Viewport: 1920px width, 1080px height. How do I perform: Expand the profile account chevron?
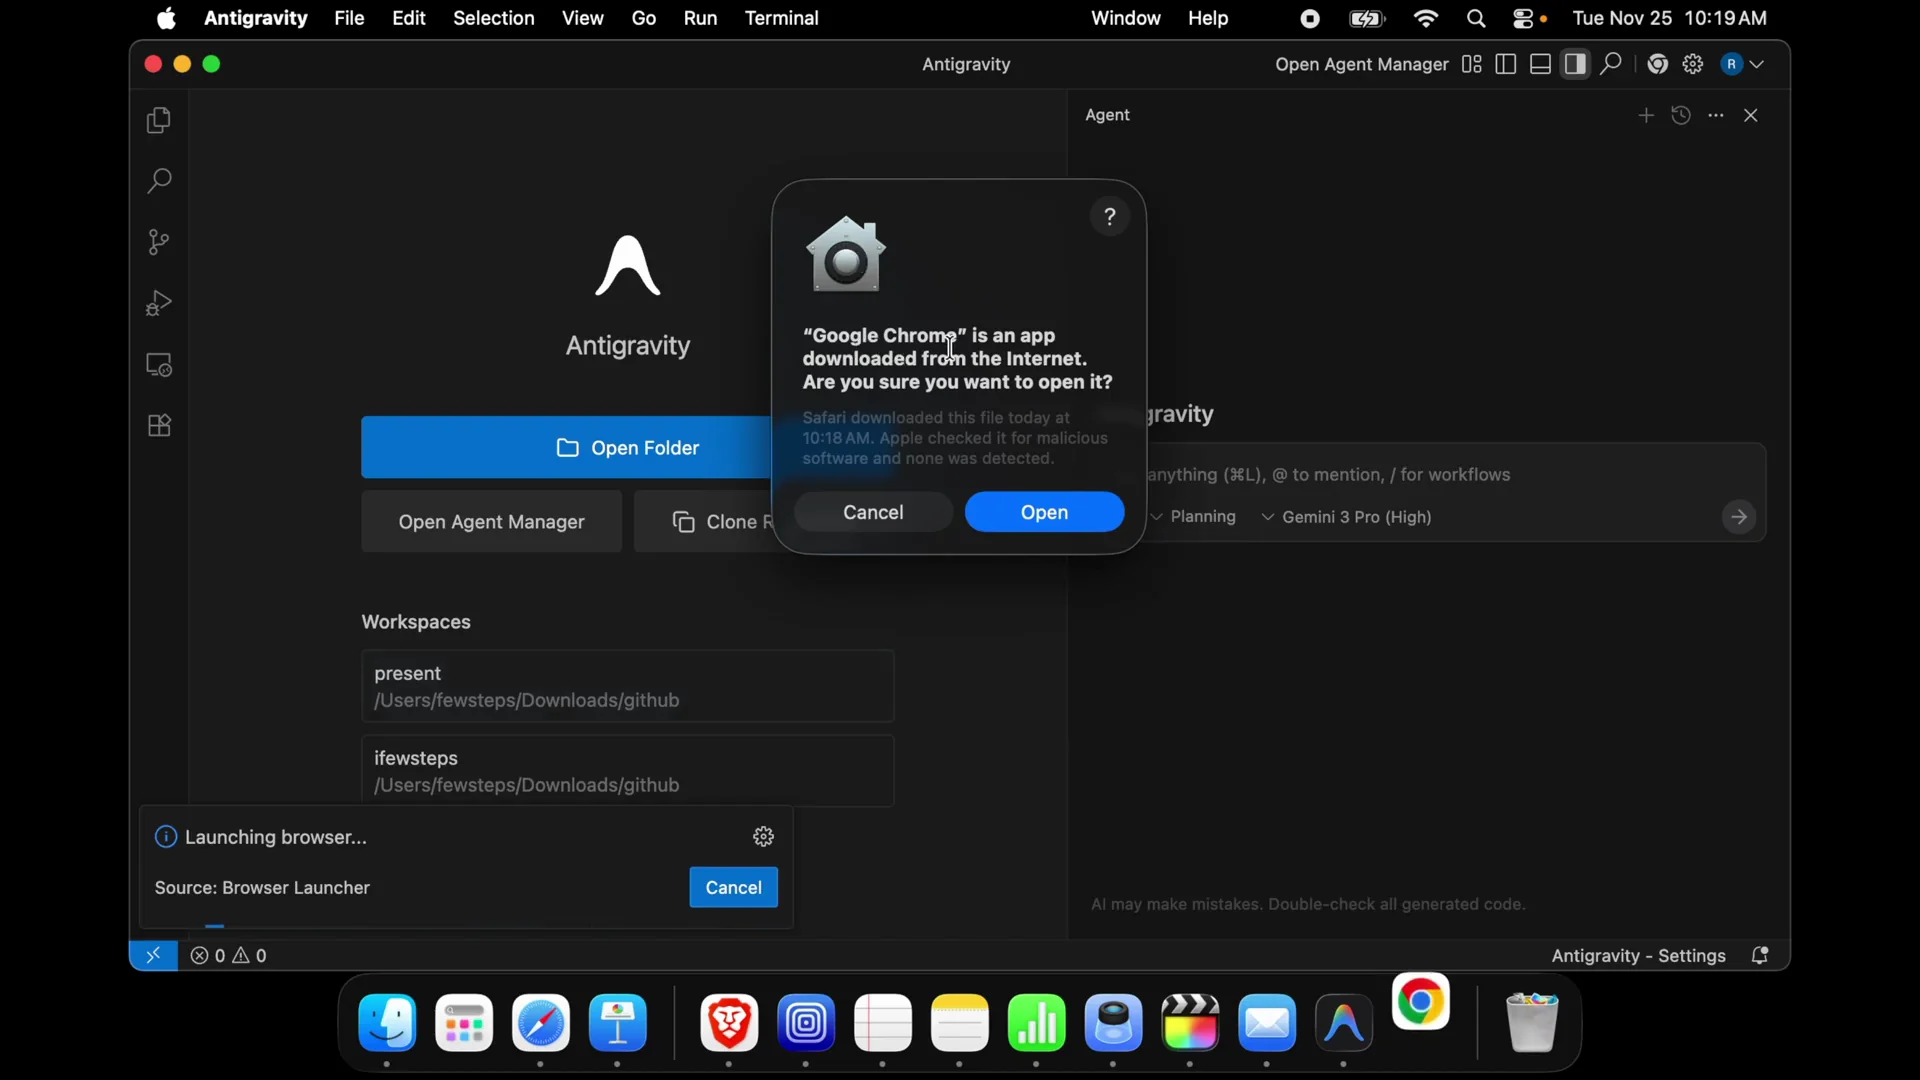click(x=1757, y=64)
